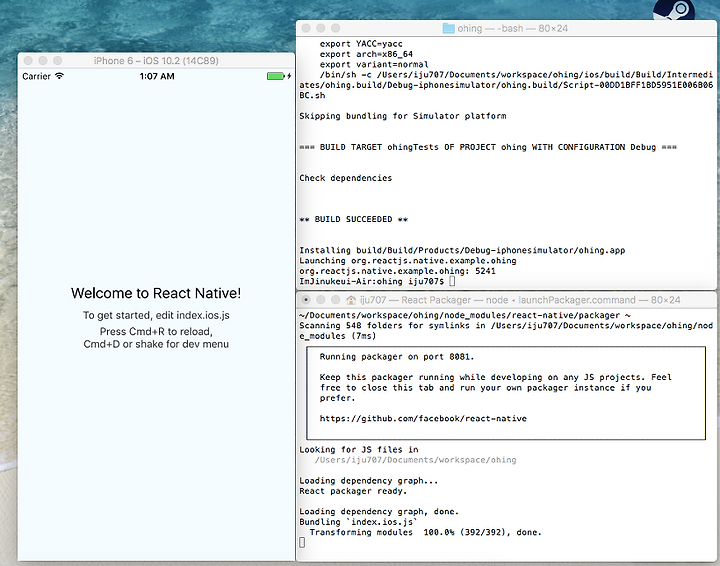Click 'To get started, edit index.ios.js' text
The width and height of the screenshot is (720, 566).
point(156,315)
